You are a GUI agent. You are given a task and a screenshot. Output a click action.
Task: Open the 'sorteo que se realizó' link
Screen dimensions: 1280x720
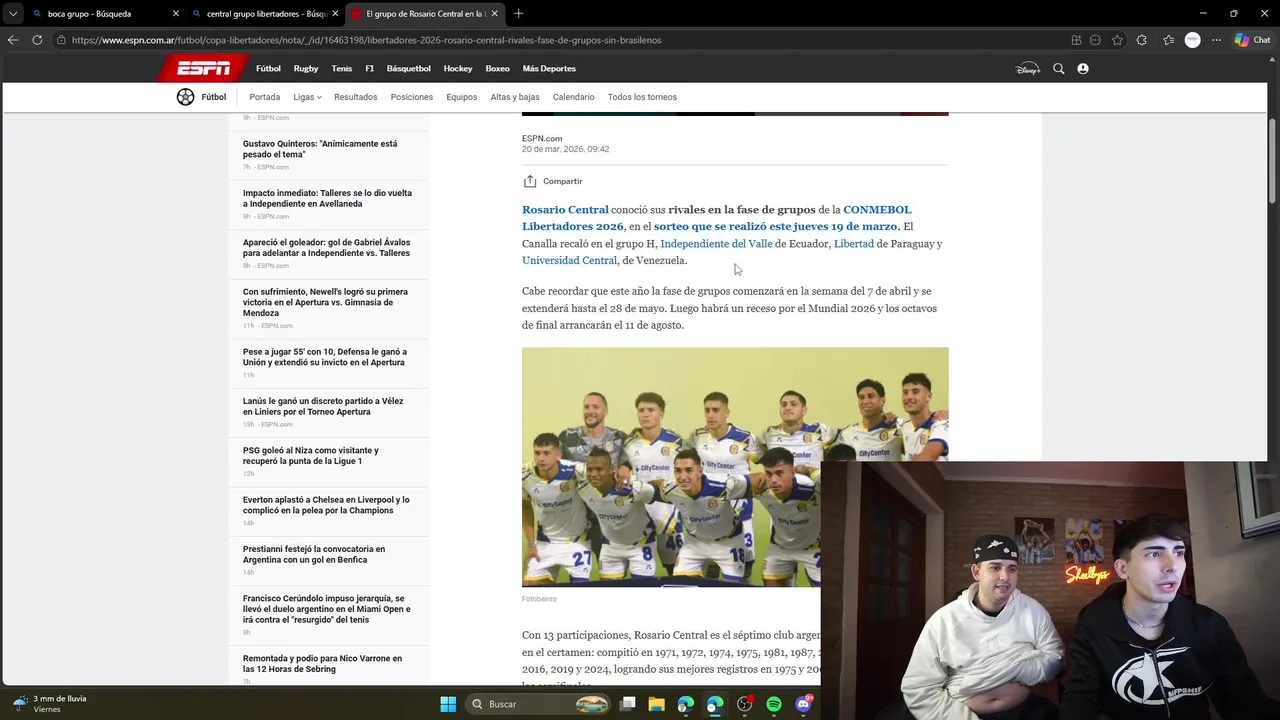[776, 227]
